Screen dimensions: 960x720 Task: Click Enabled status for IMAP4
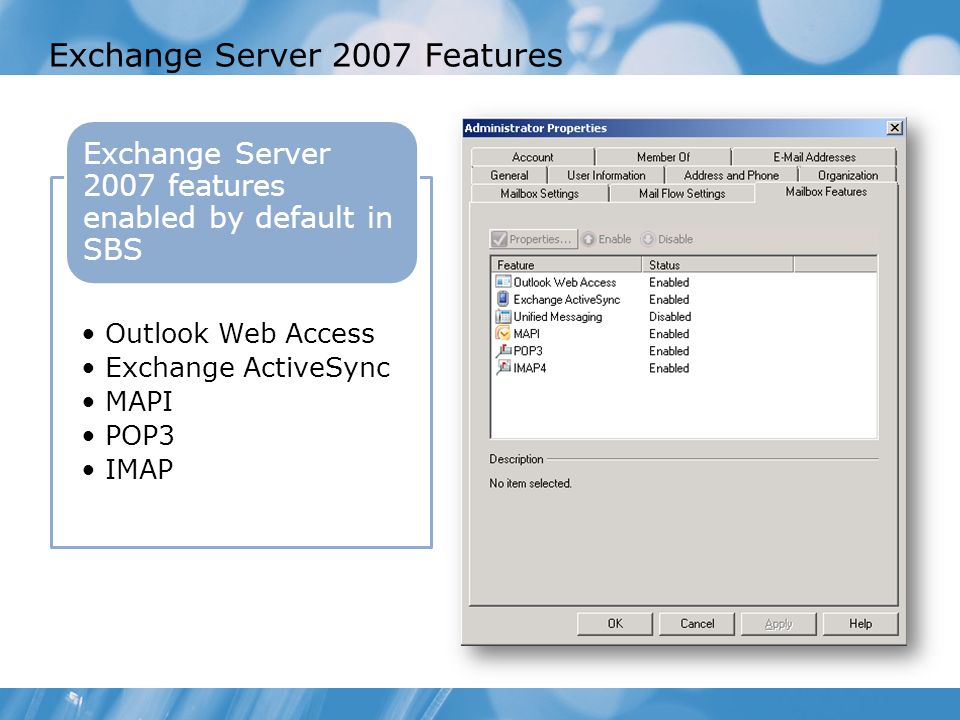point(669,368)
